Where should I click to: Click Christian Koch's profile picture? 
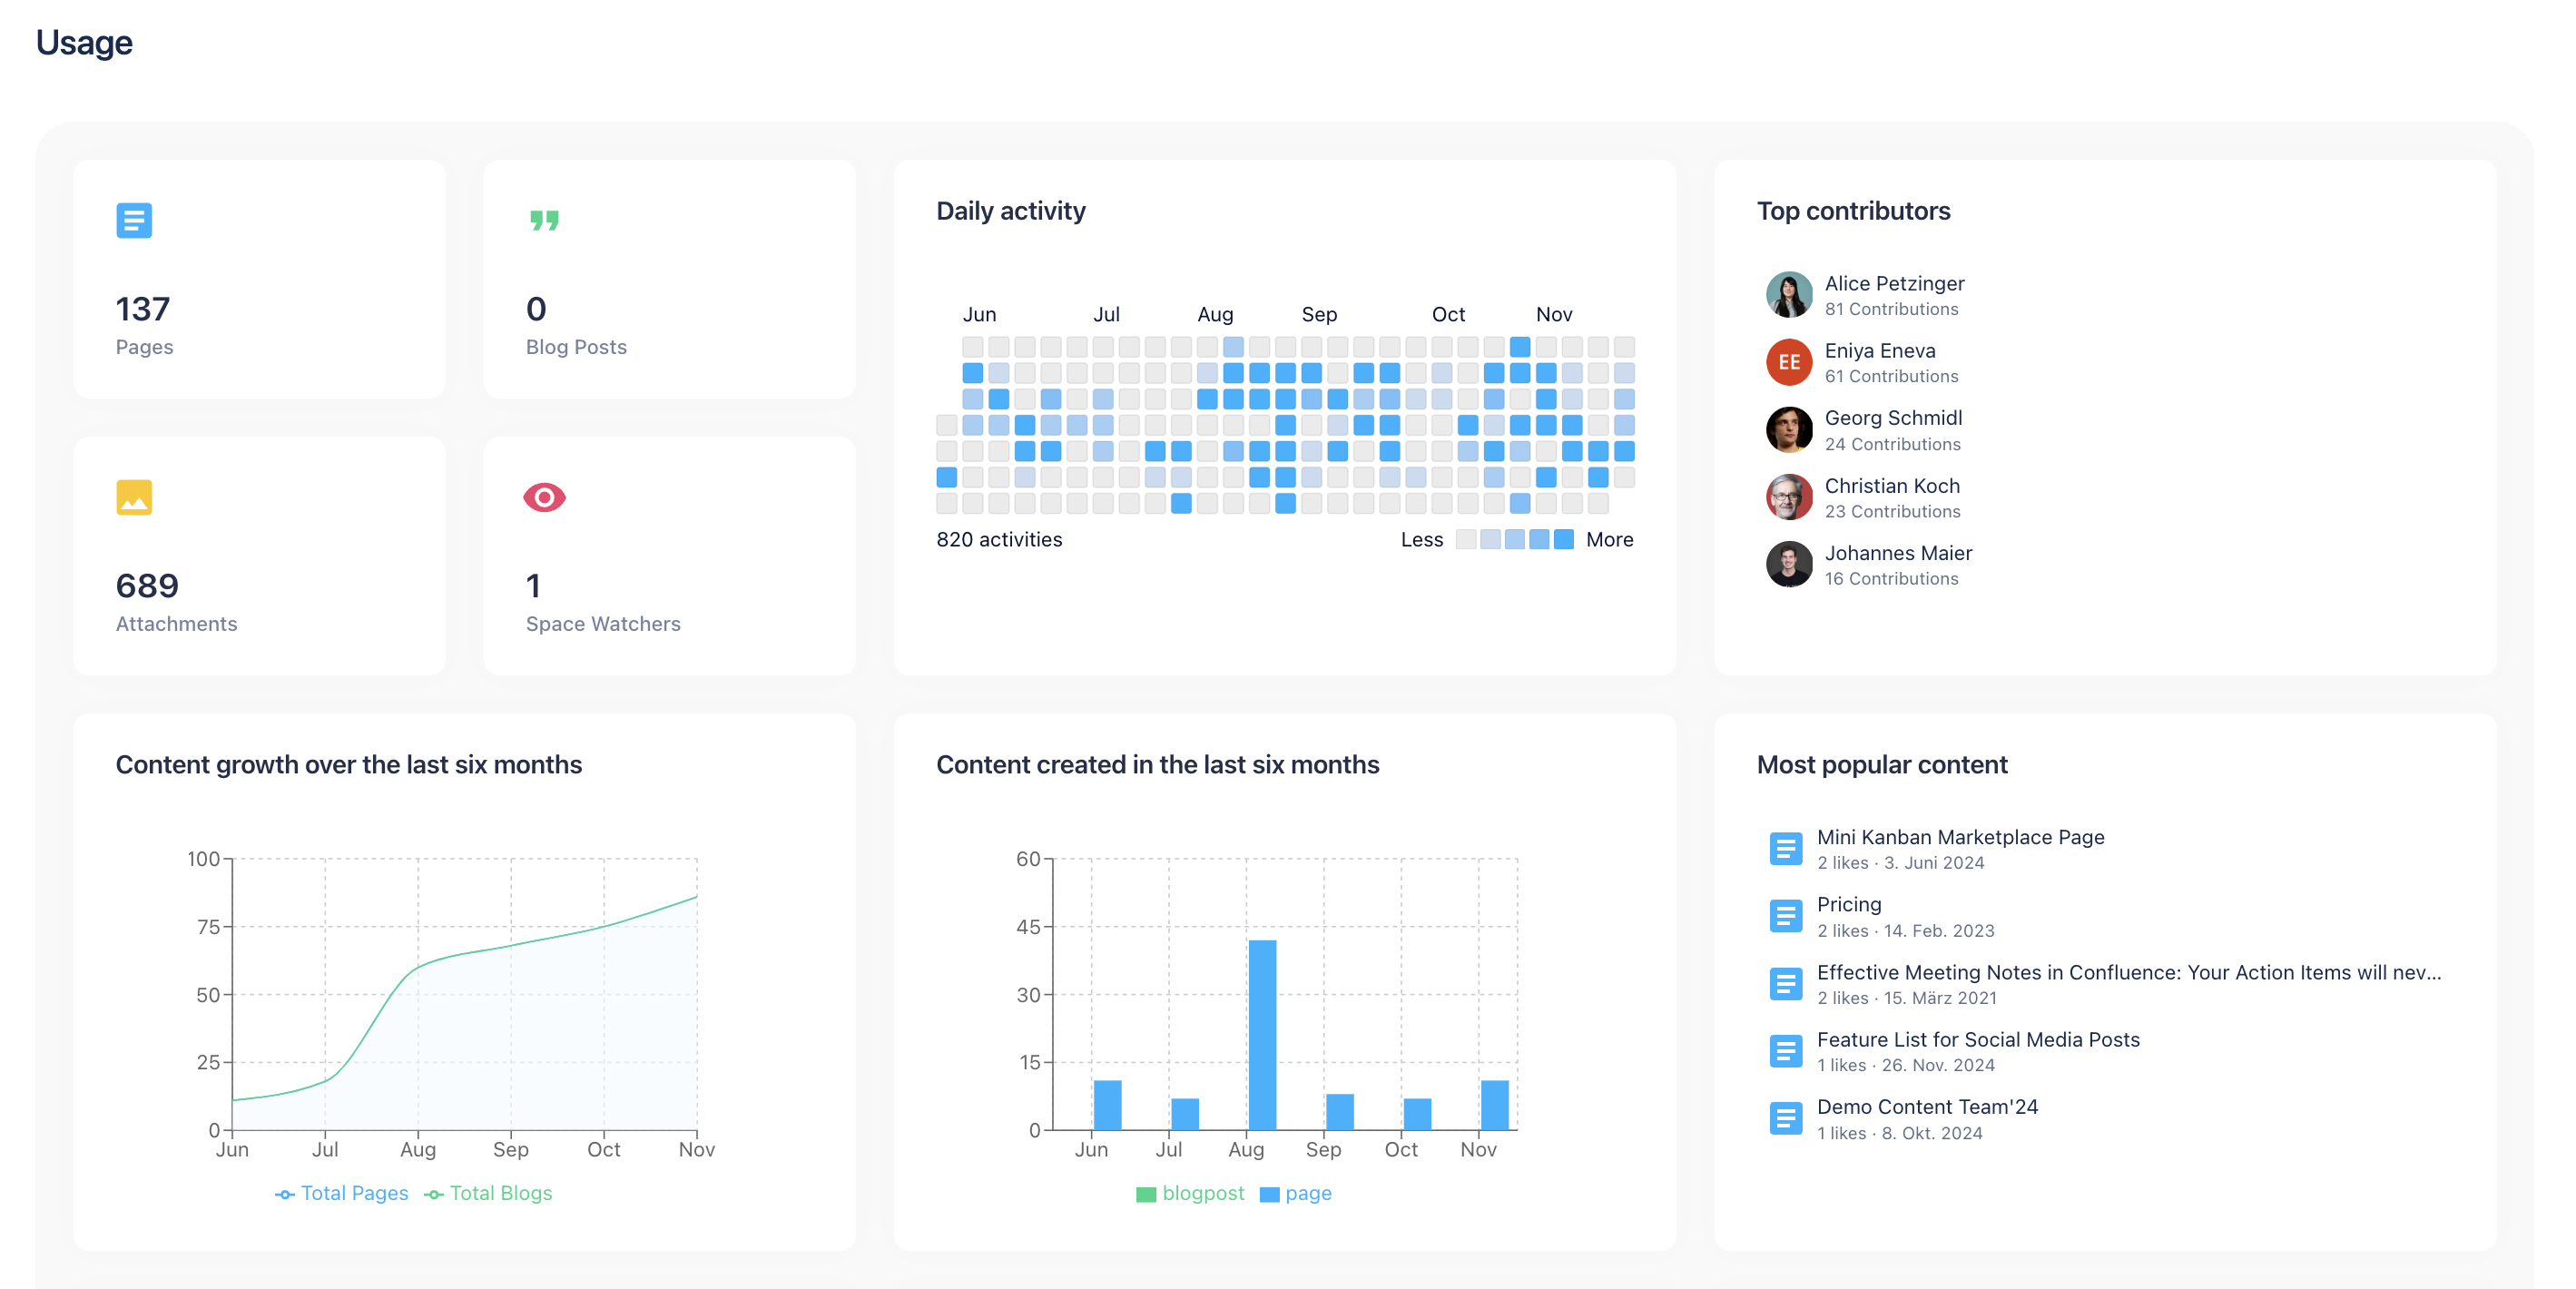(1789, 497)
